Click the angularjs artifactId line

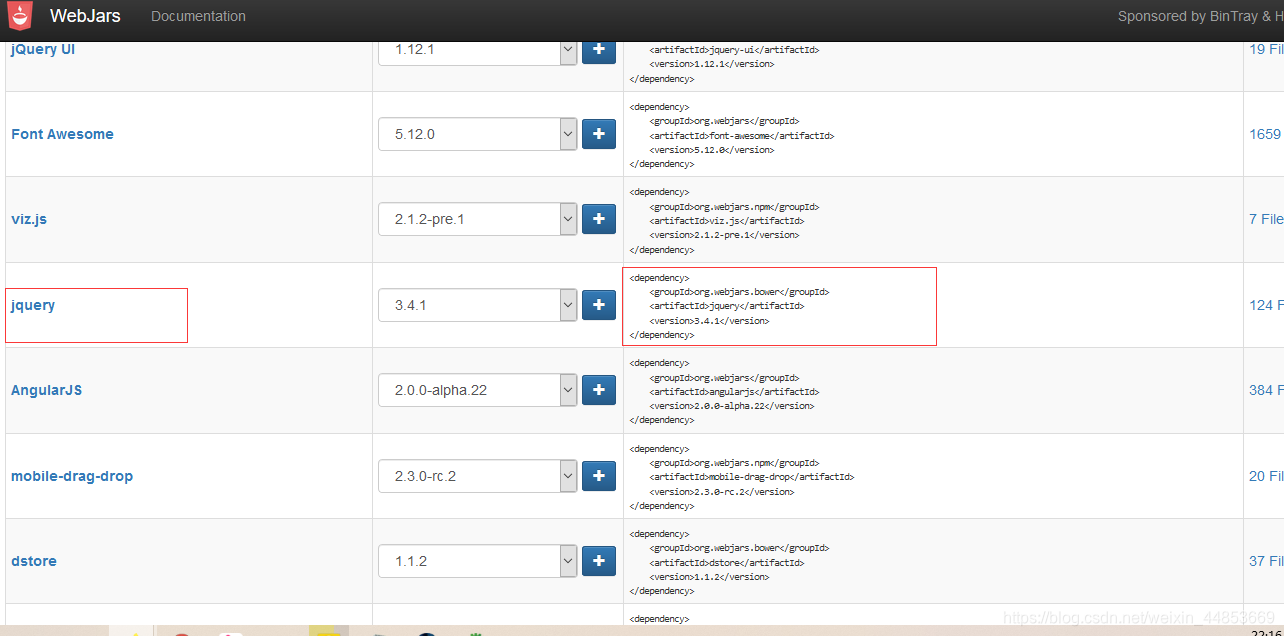pyautogui.click(x=734, y=392)
